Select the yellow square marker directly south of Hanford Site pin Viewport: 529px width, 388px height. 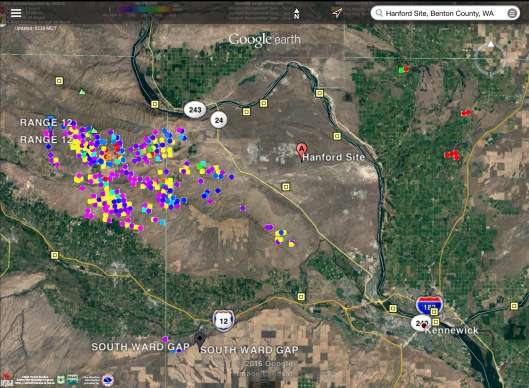click(x=286, y=187)
